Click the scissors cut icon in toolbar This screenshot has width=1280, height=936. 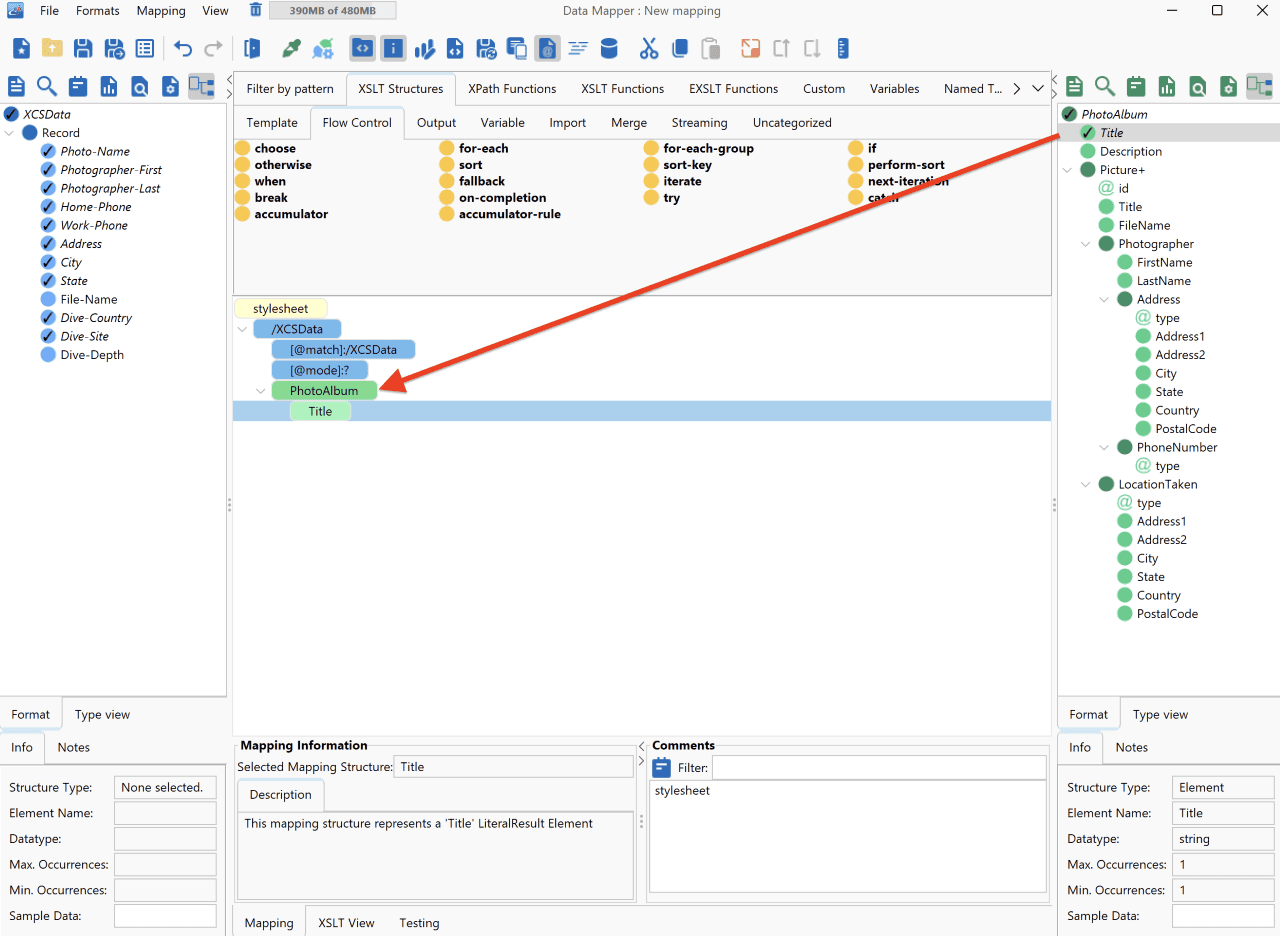(x=649, y=48)
